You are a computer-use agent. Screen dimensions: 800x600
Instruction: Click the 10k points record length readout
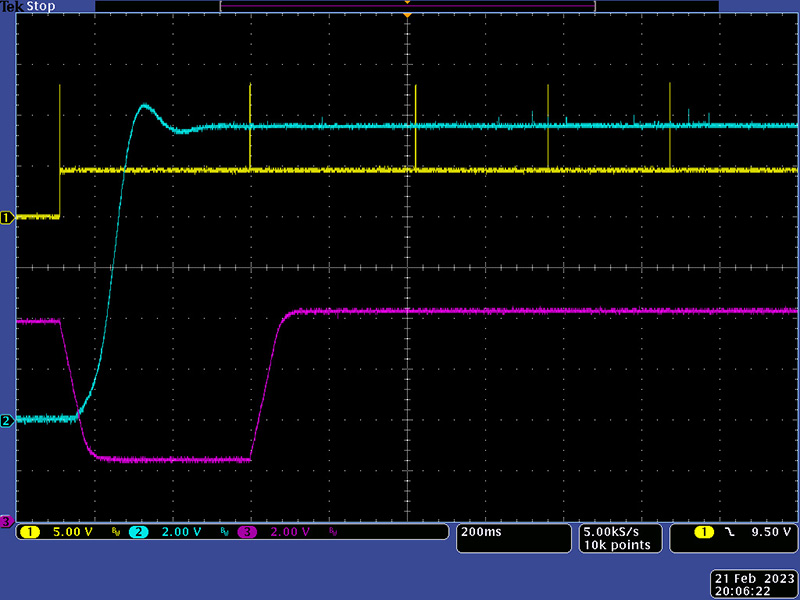[x=617, y=545]
